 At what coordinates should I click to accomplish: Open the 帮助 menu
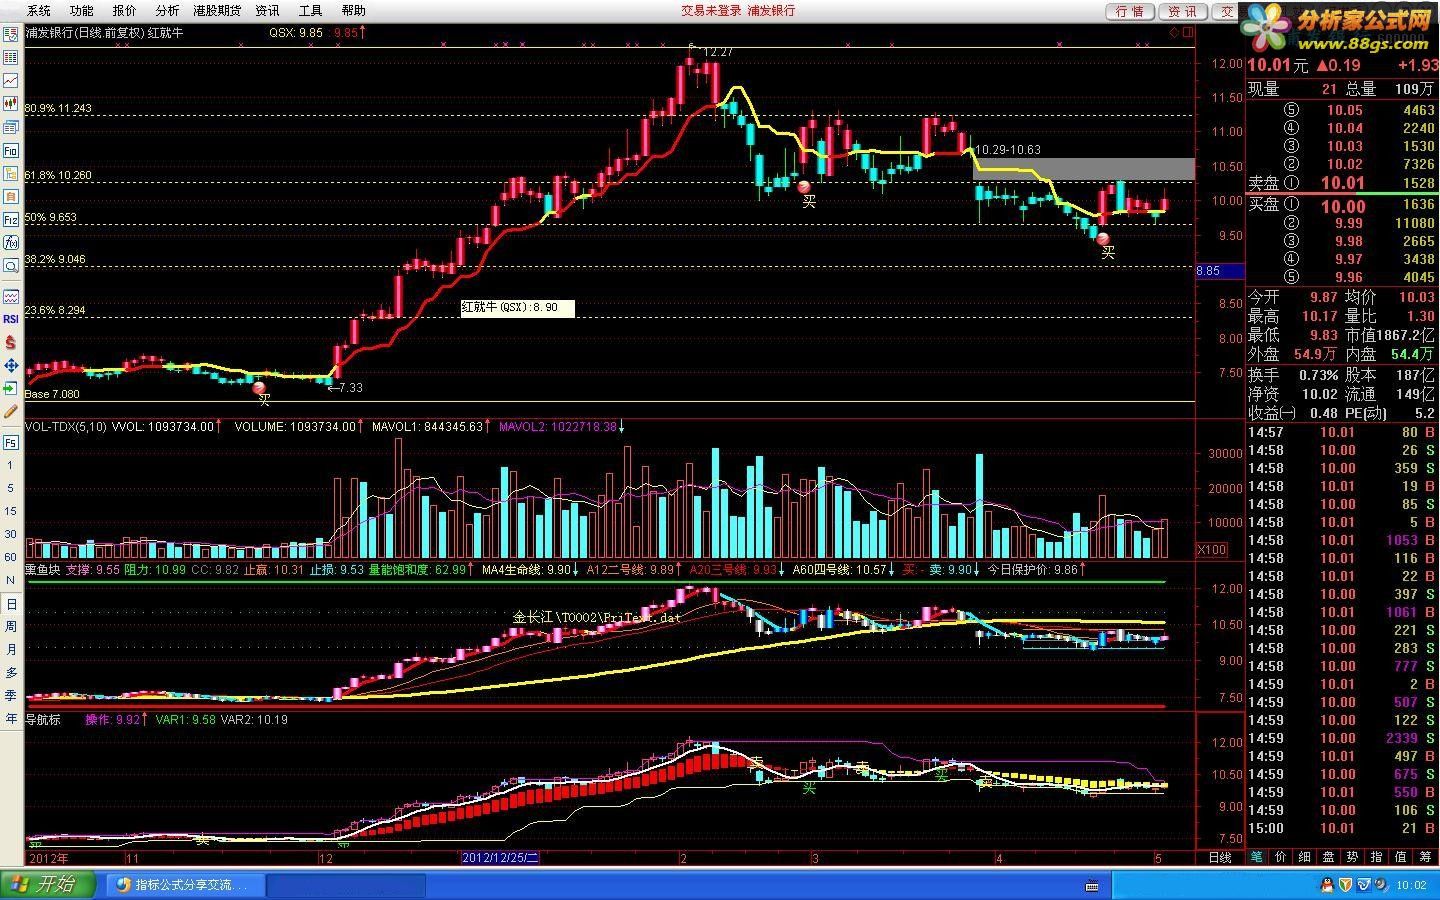(353, 11)
